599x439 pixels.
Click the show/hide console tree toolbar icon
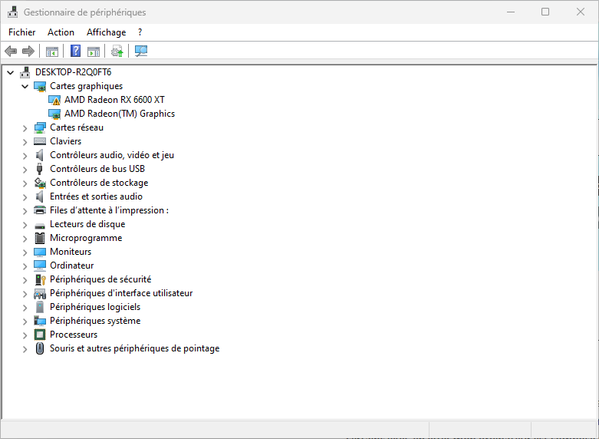click(52, 51)
